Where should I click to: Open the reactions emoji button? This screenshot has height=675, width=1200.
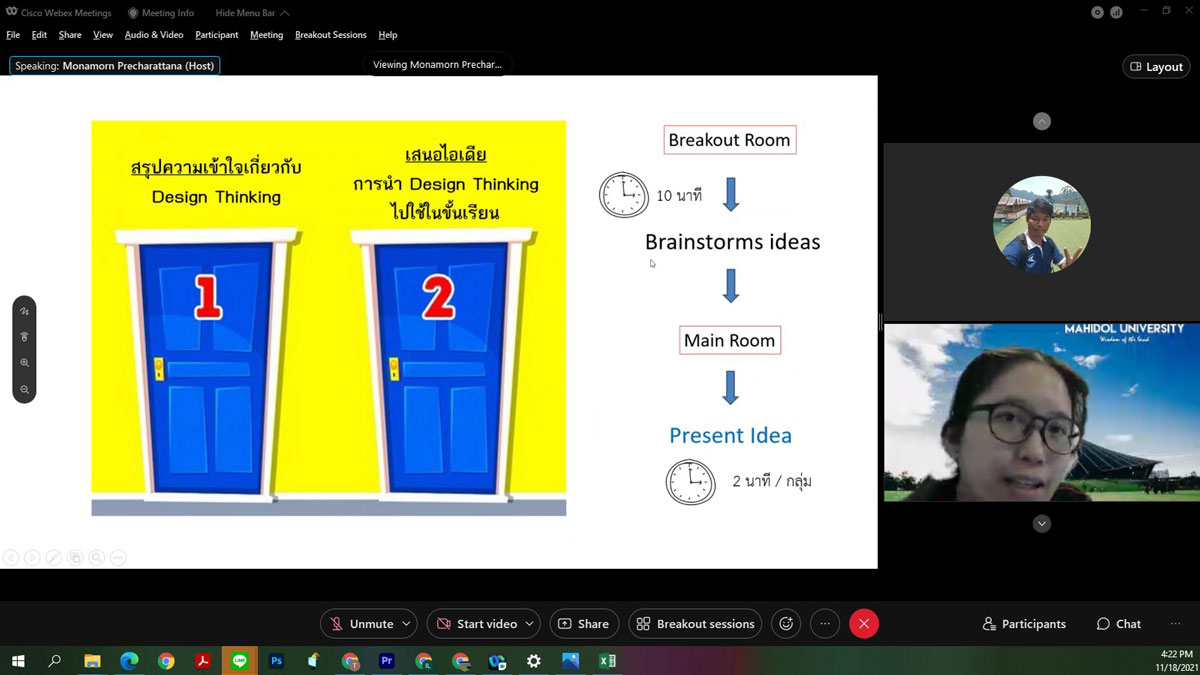(786, 624)
